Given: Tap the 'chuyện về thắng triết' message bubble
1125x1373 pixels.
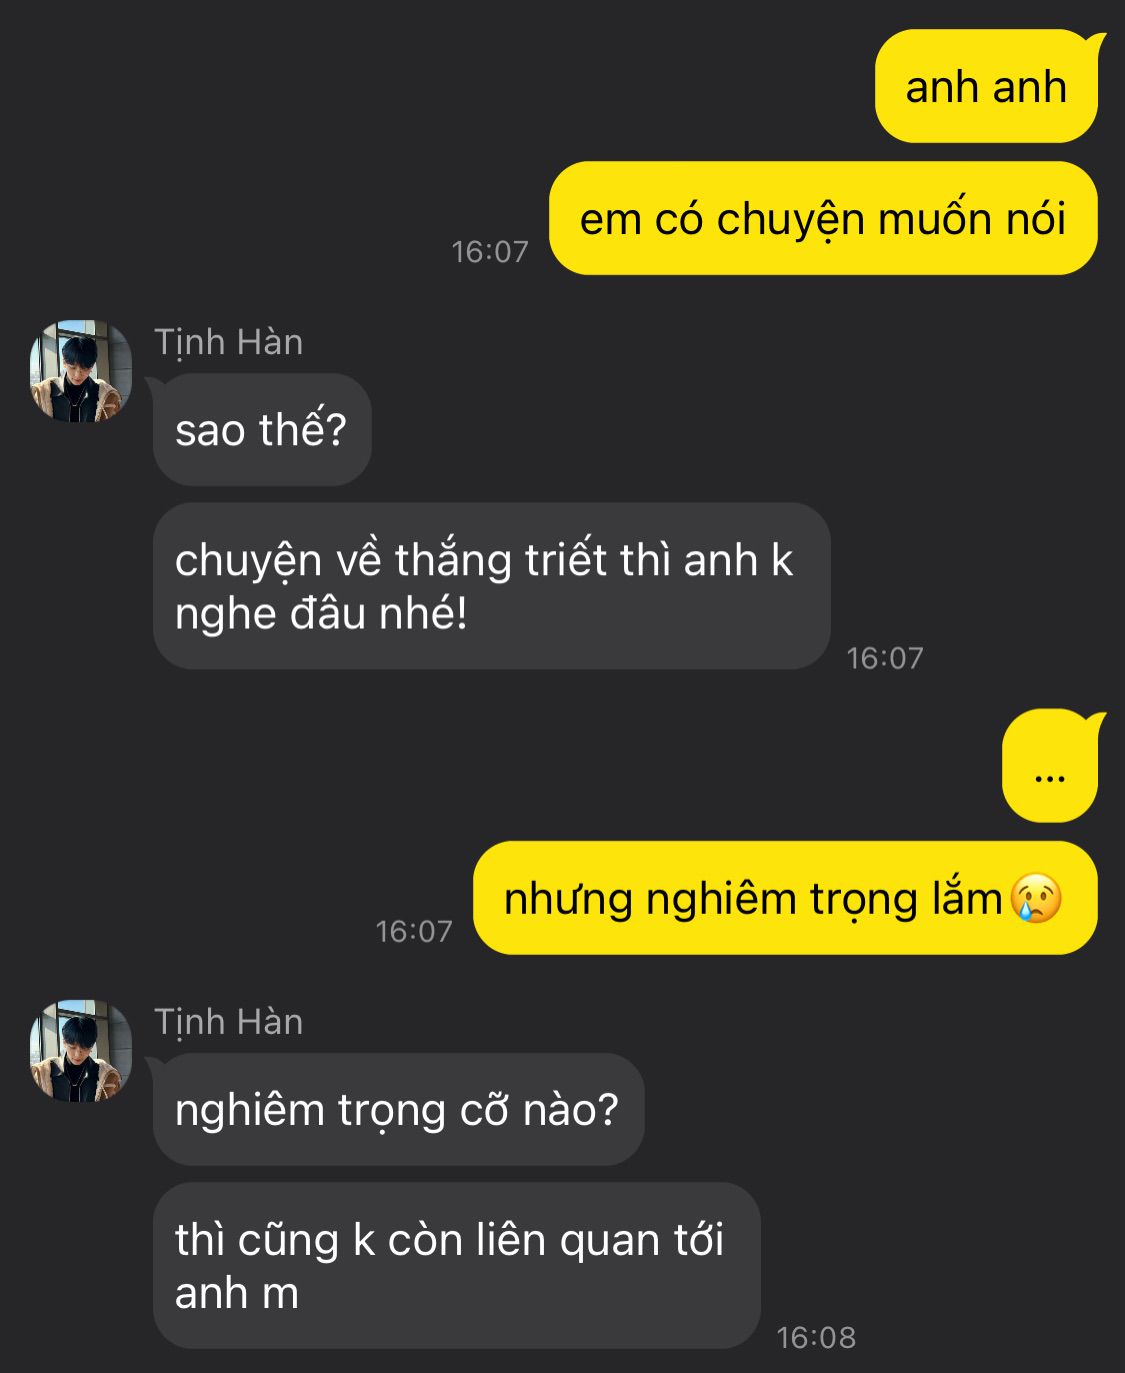Looking at the screenshot, I should [491, 586].
